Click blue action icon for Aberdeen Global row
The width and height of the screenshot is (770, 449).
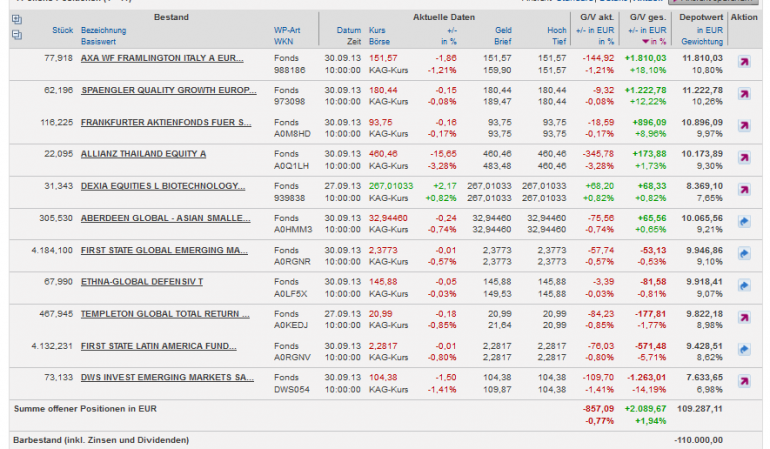tap(743, 222)
